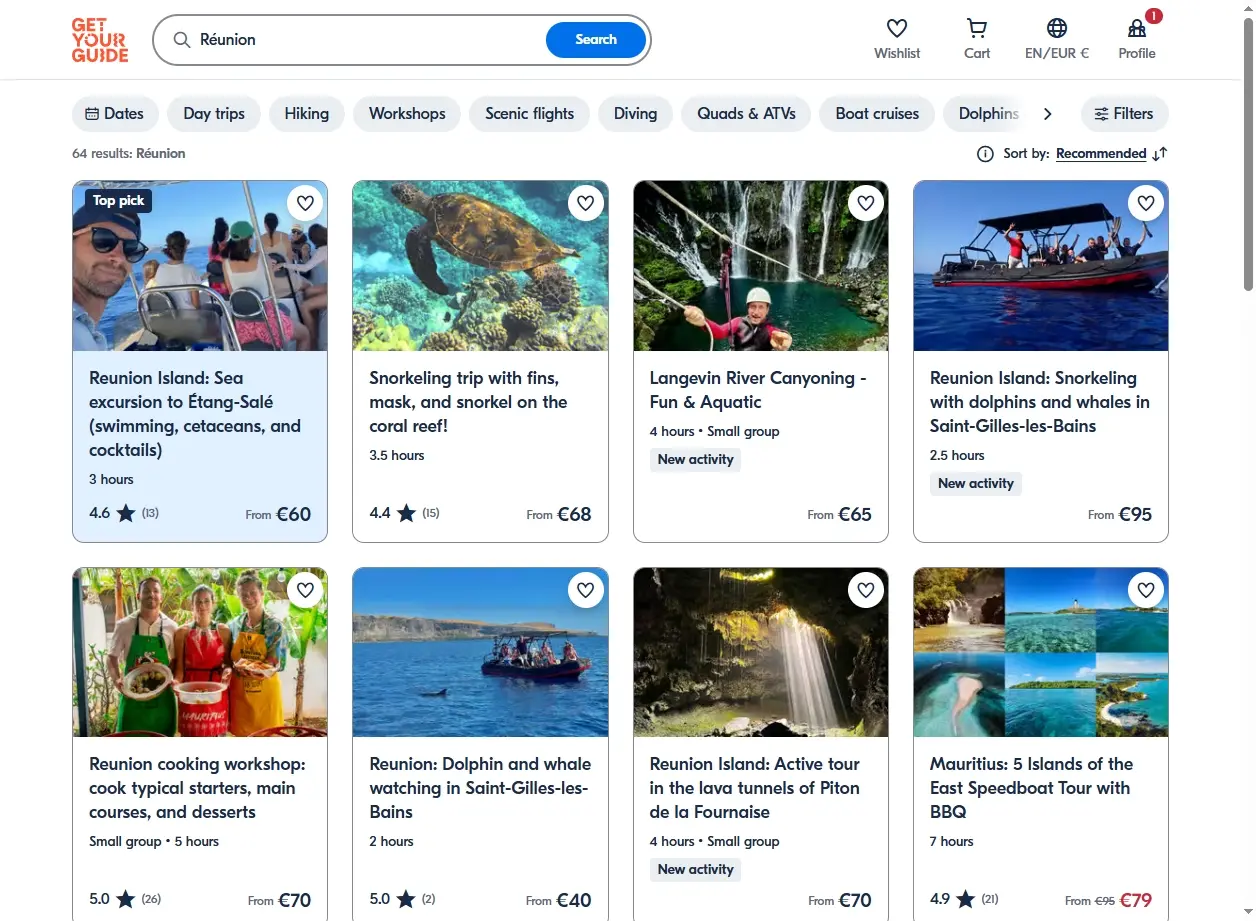Click New activity tag on dolphins snorkeling card

point(975,484)
